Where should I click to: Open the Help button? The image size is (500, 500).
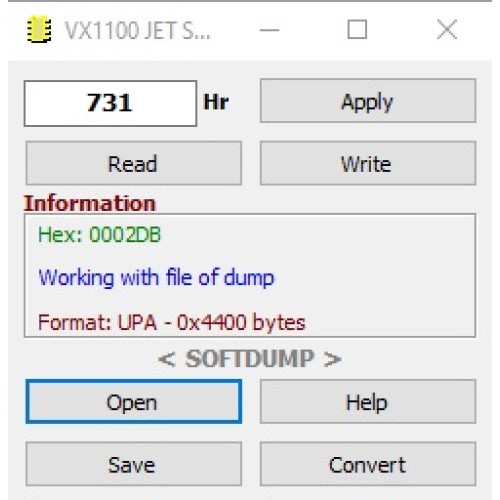368,402
